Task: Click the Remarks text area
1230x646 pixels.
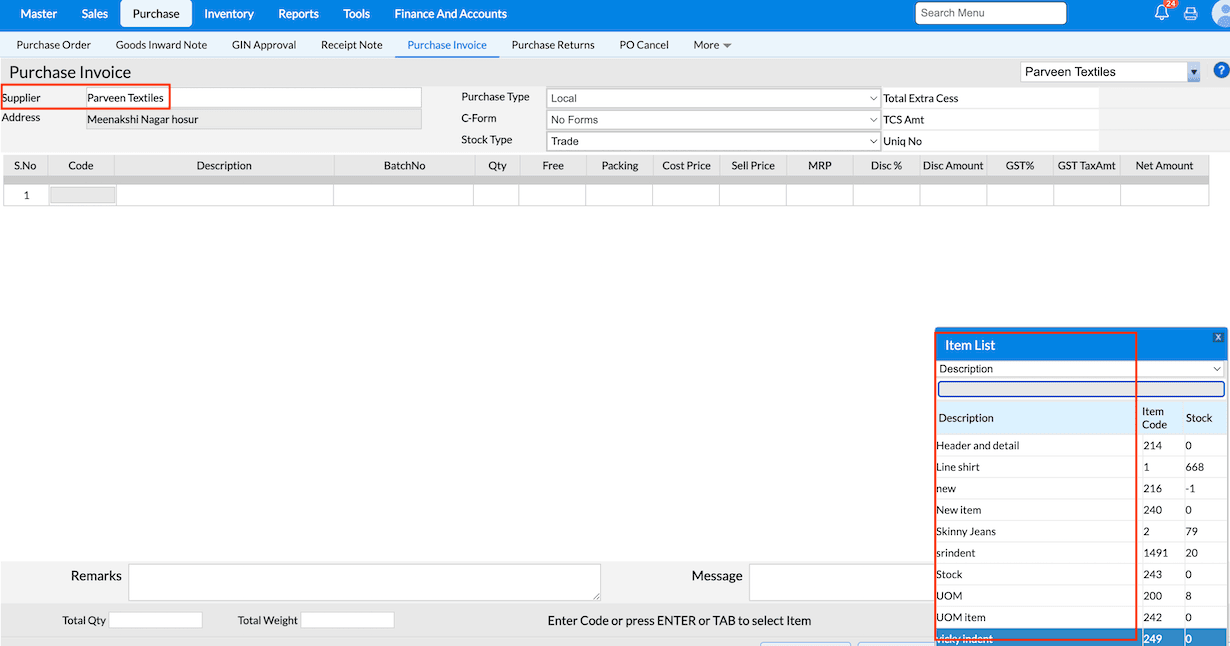Action: click(365, 582)
